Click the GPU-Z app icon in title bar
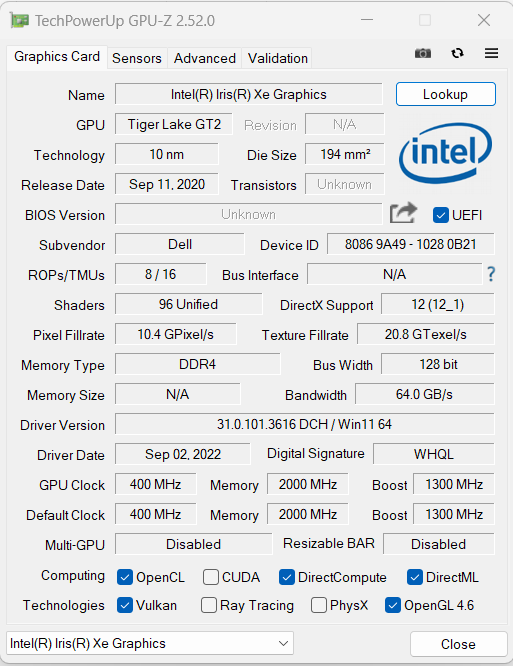Viewport: 513px width, 666px height. coord(20,20)
